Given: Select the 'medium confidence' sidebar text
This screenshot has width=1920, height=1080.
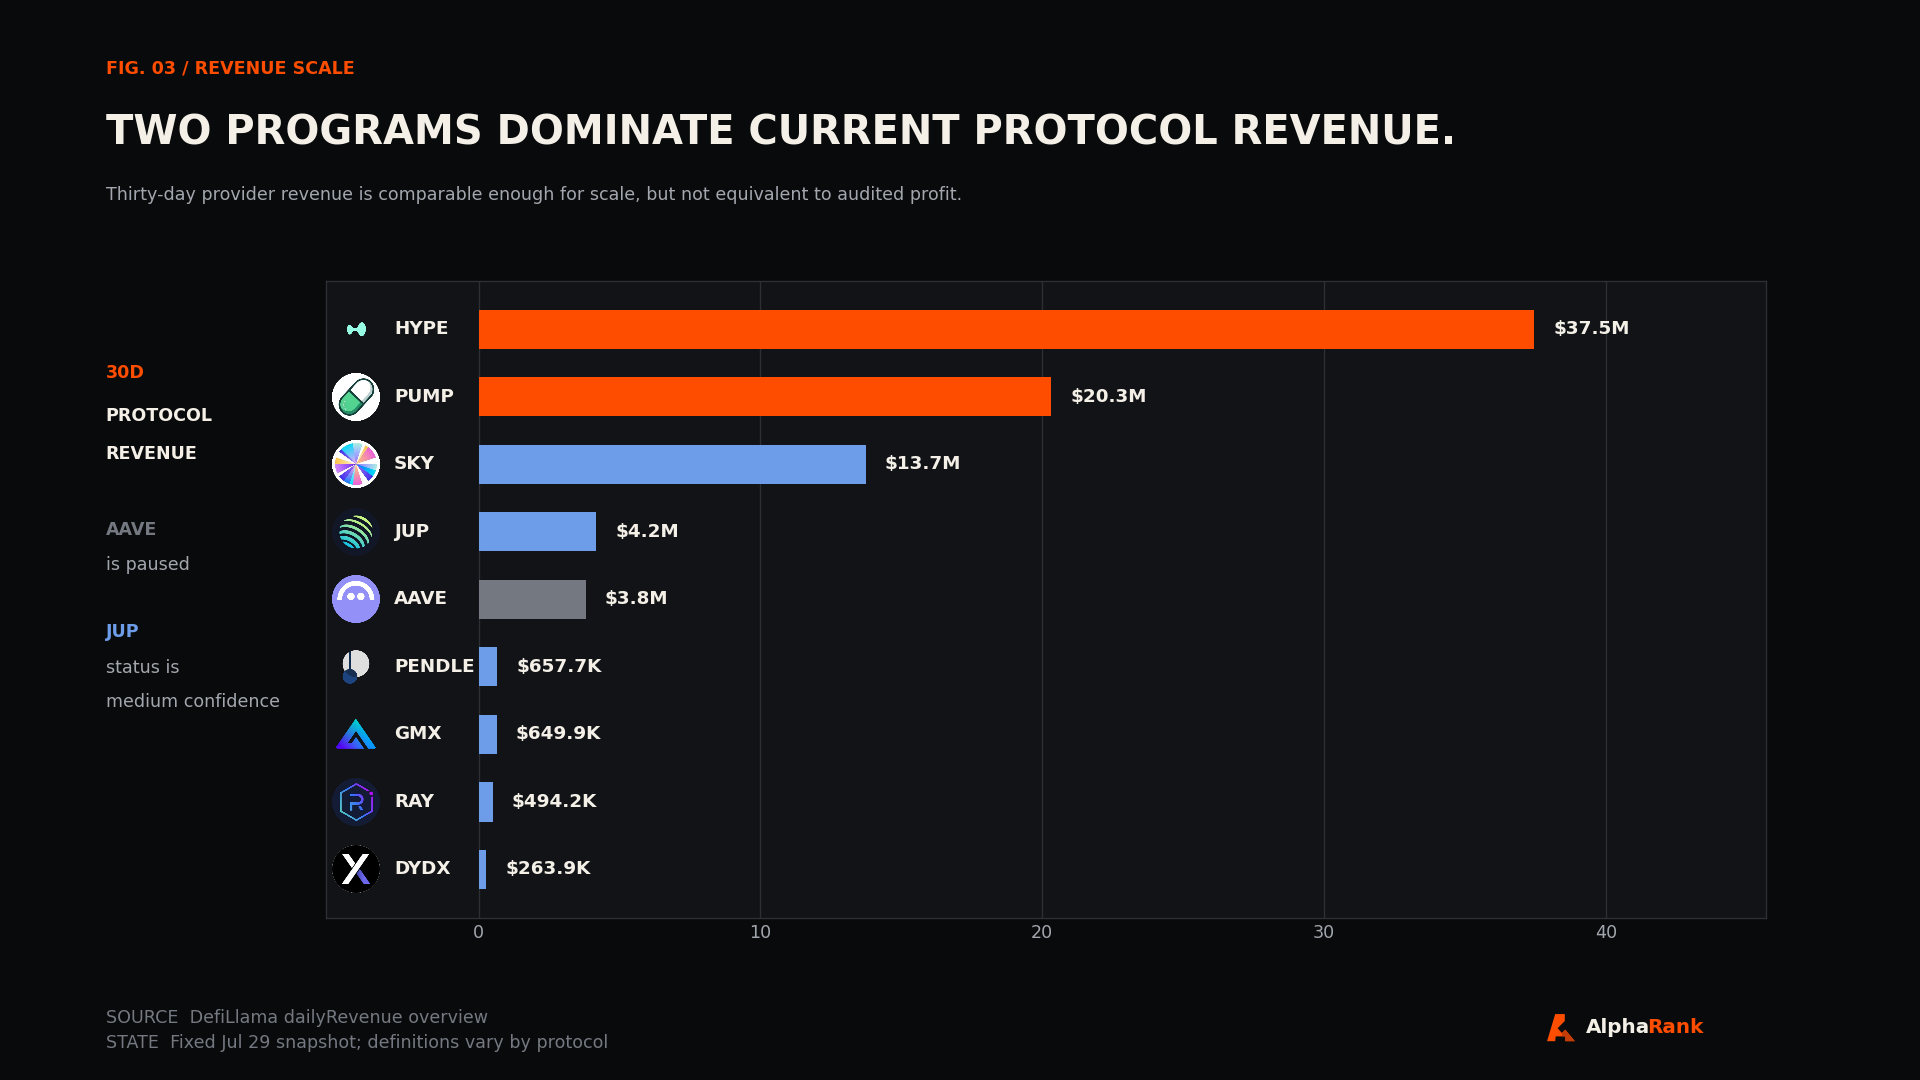Looking at the screenshot, I should click(x=193, y=701).
